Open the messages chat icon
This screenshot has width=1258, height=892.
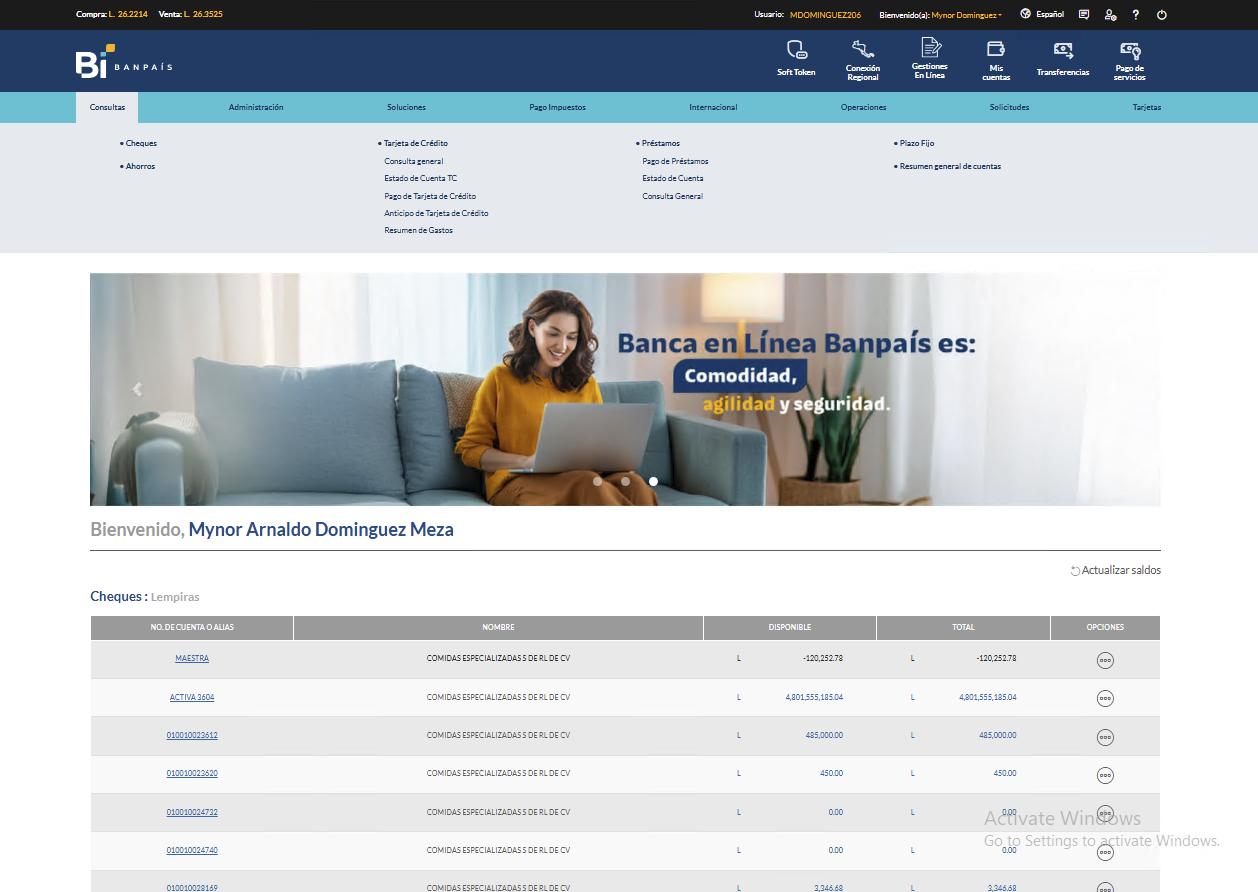coord(1084,15)
